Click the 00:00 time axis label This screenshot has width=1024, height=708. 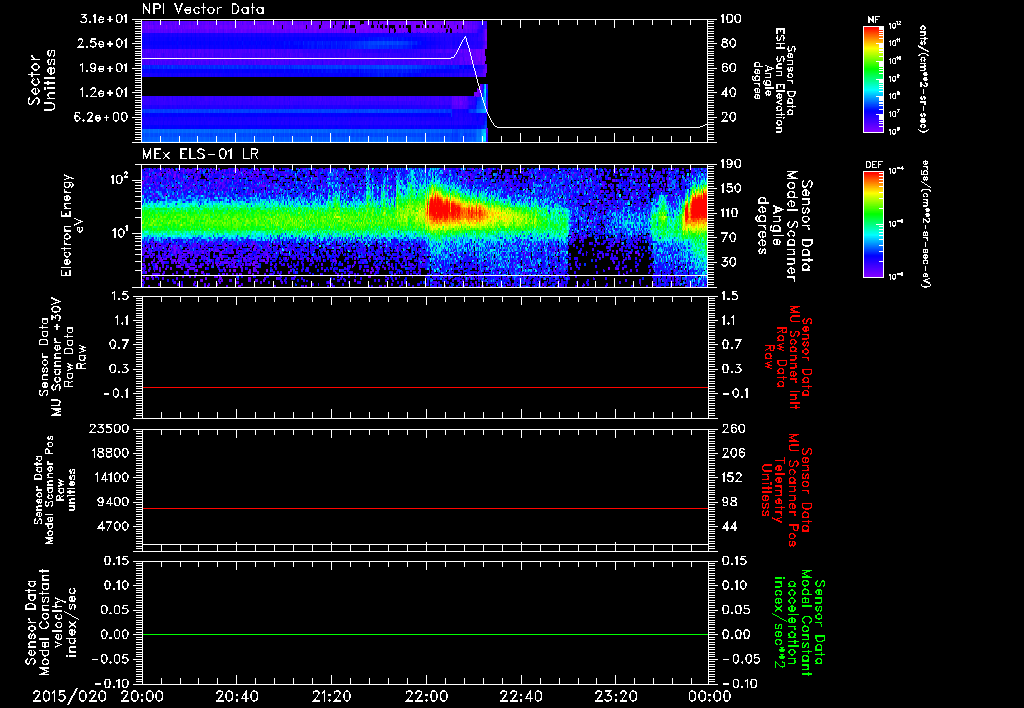[710, 696]
